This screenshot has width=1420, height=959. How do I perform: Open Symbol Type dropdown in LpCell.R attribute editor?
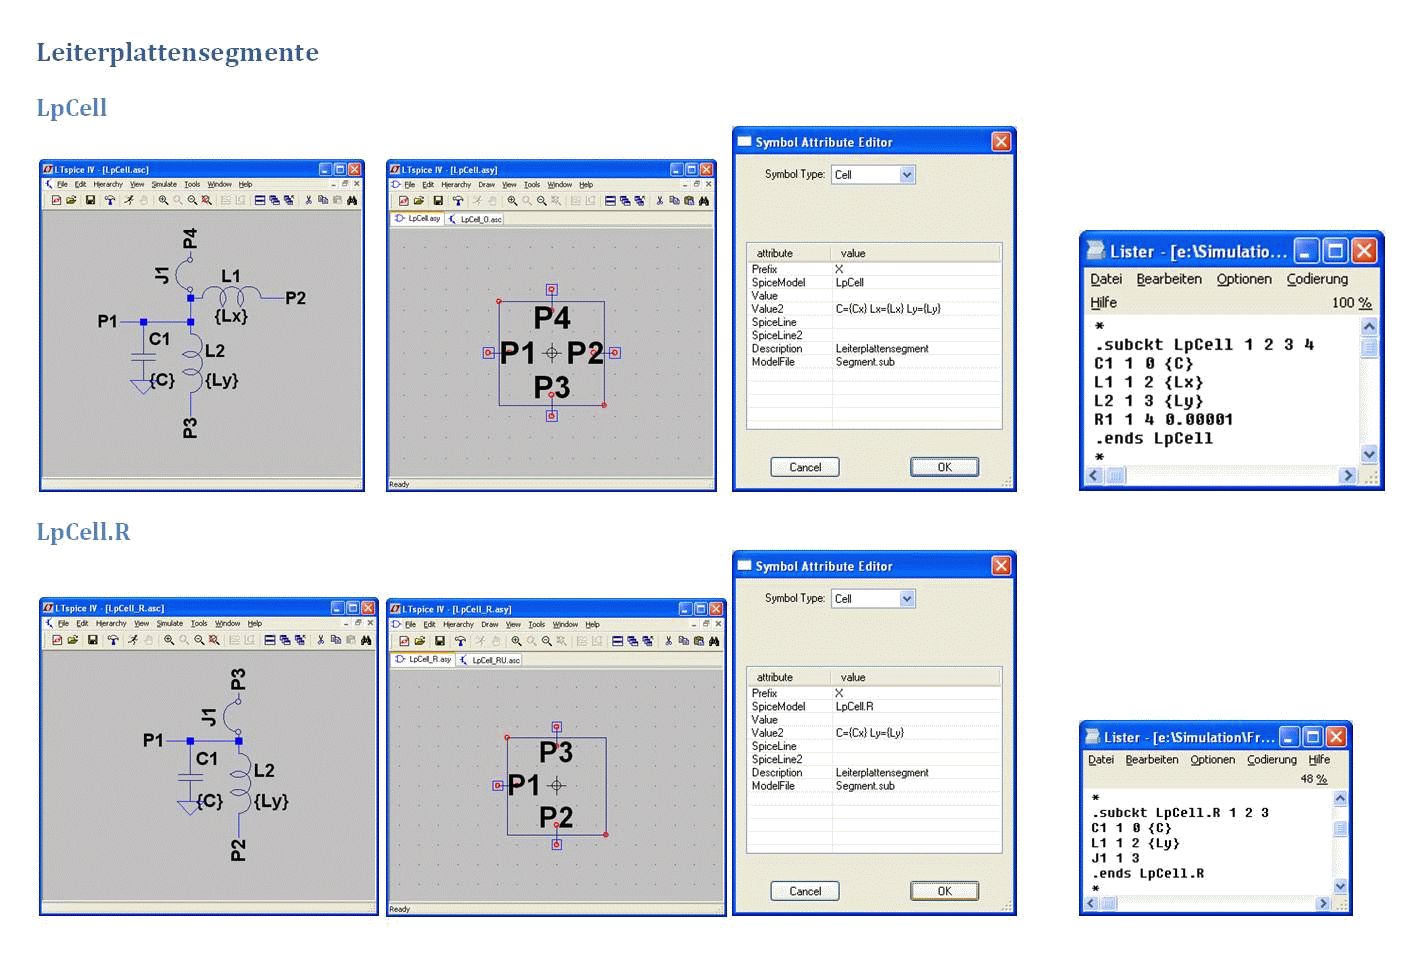click(x=907, y=599)
